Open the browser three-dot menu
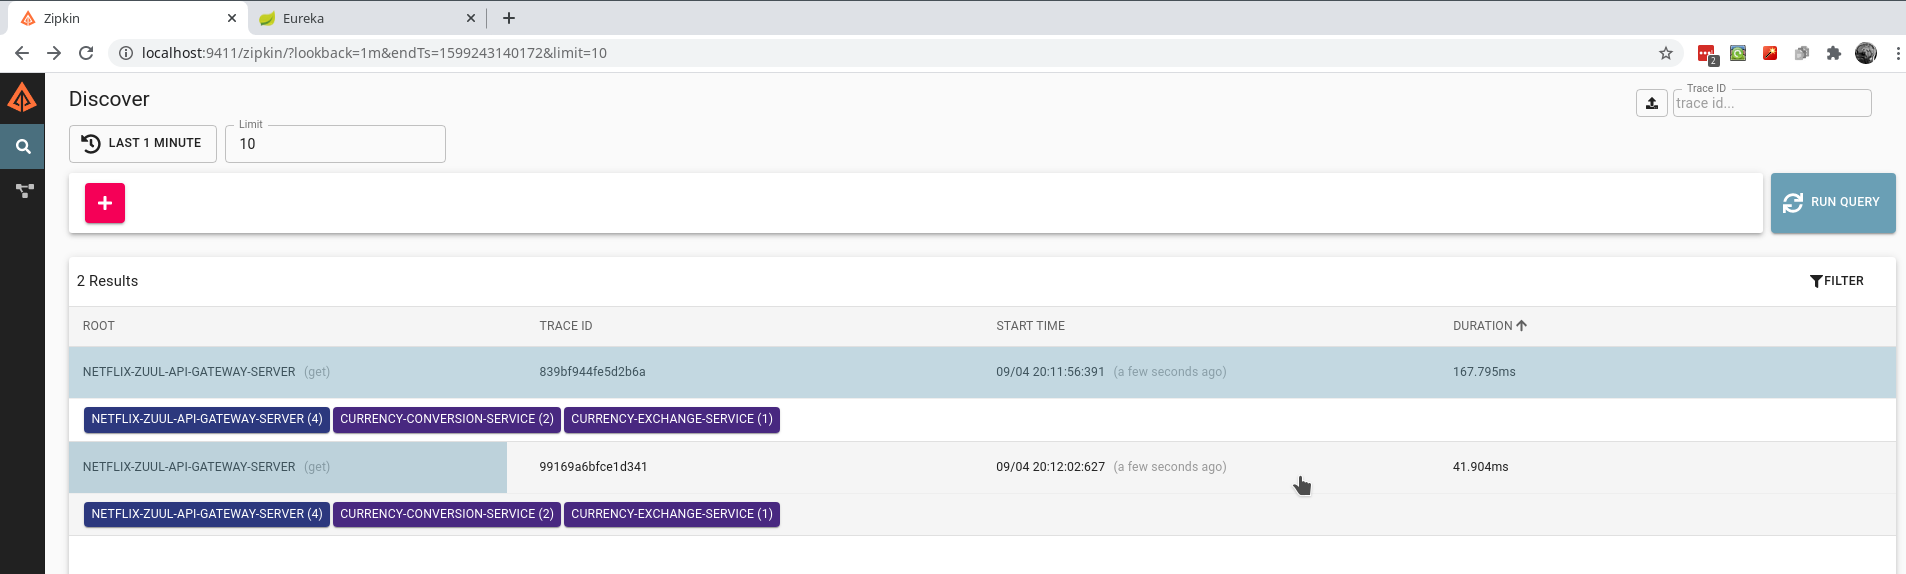The height and width of the screenshot is (574, 1906). [x=1897, y=53]
